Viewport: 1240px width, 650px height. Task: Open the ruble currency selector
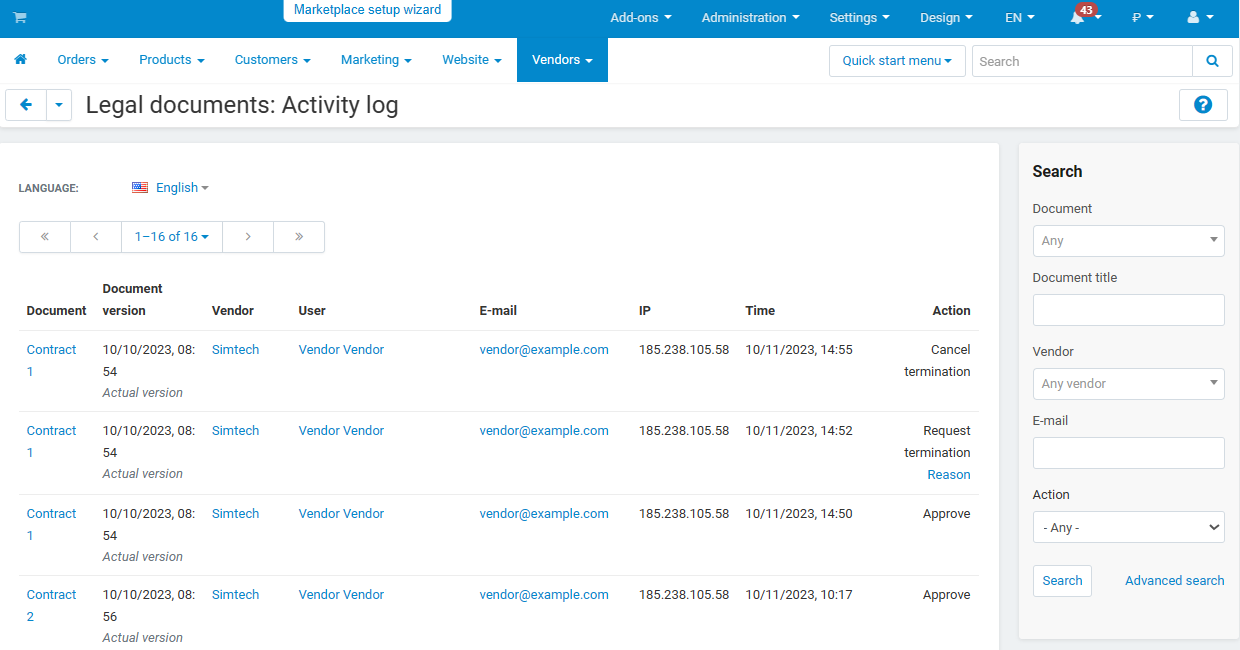click(x=1143, y=18)
